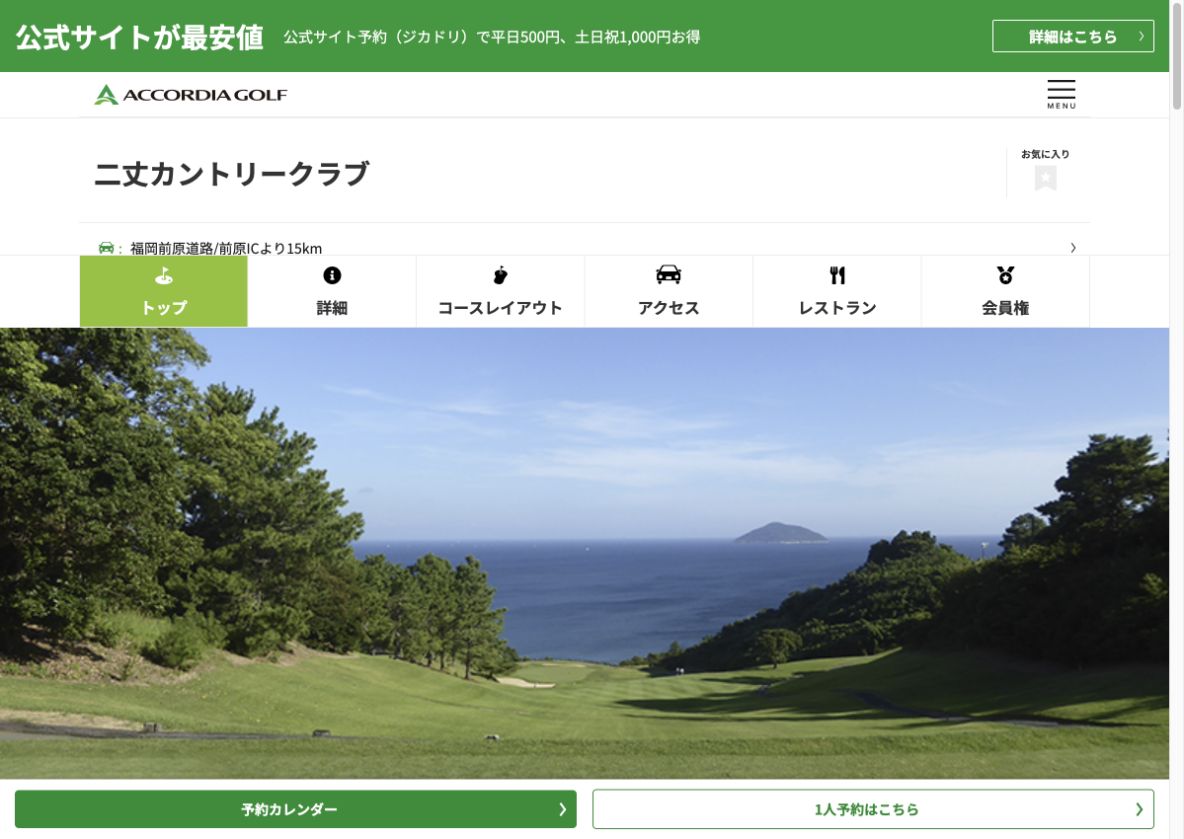
Task: Click the info circle icon above 詳細
Action: pos(331,276)
